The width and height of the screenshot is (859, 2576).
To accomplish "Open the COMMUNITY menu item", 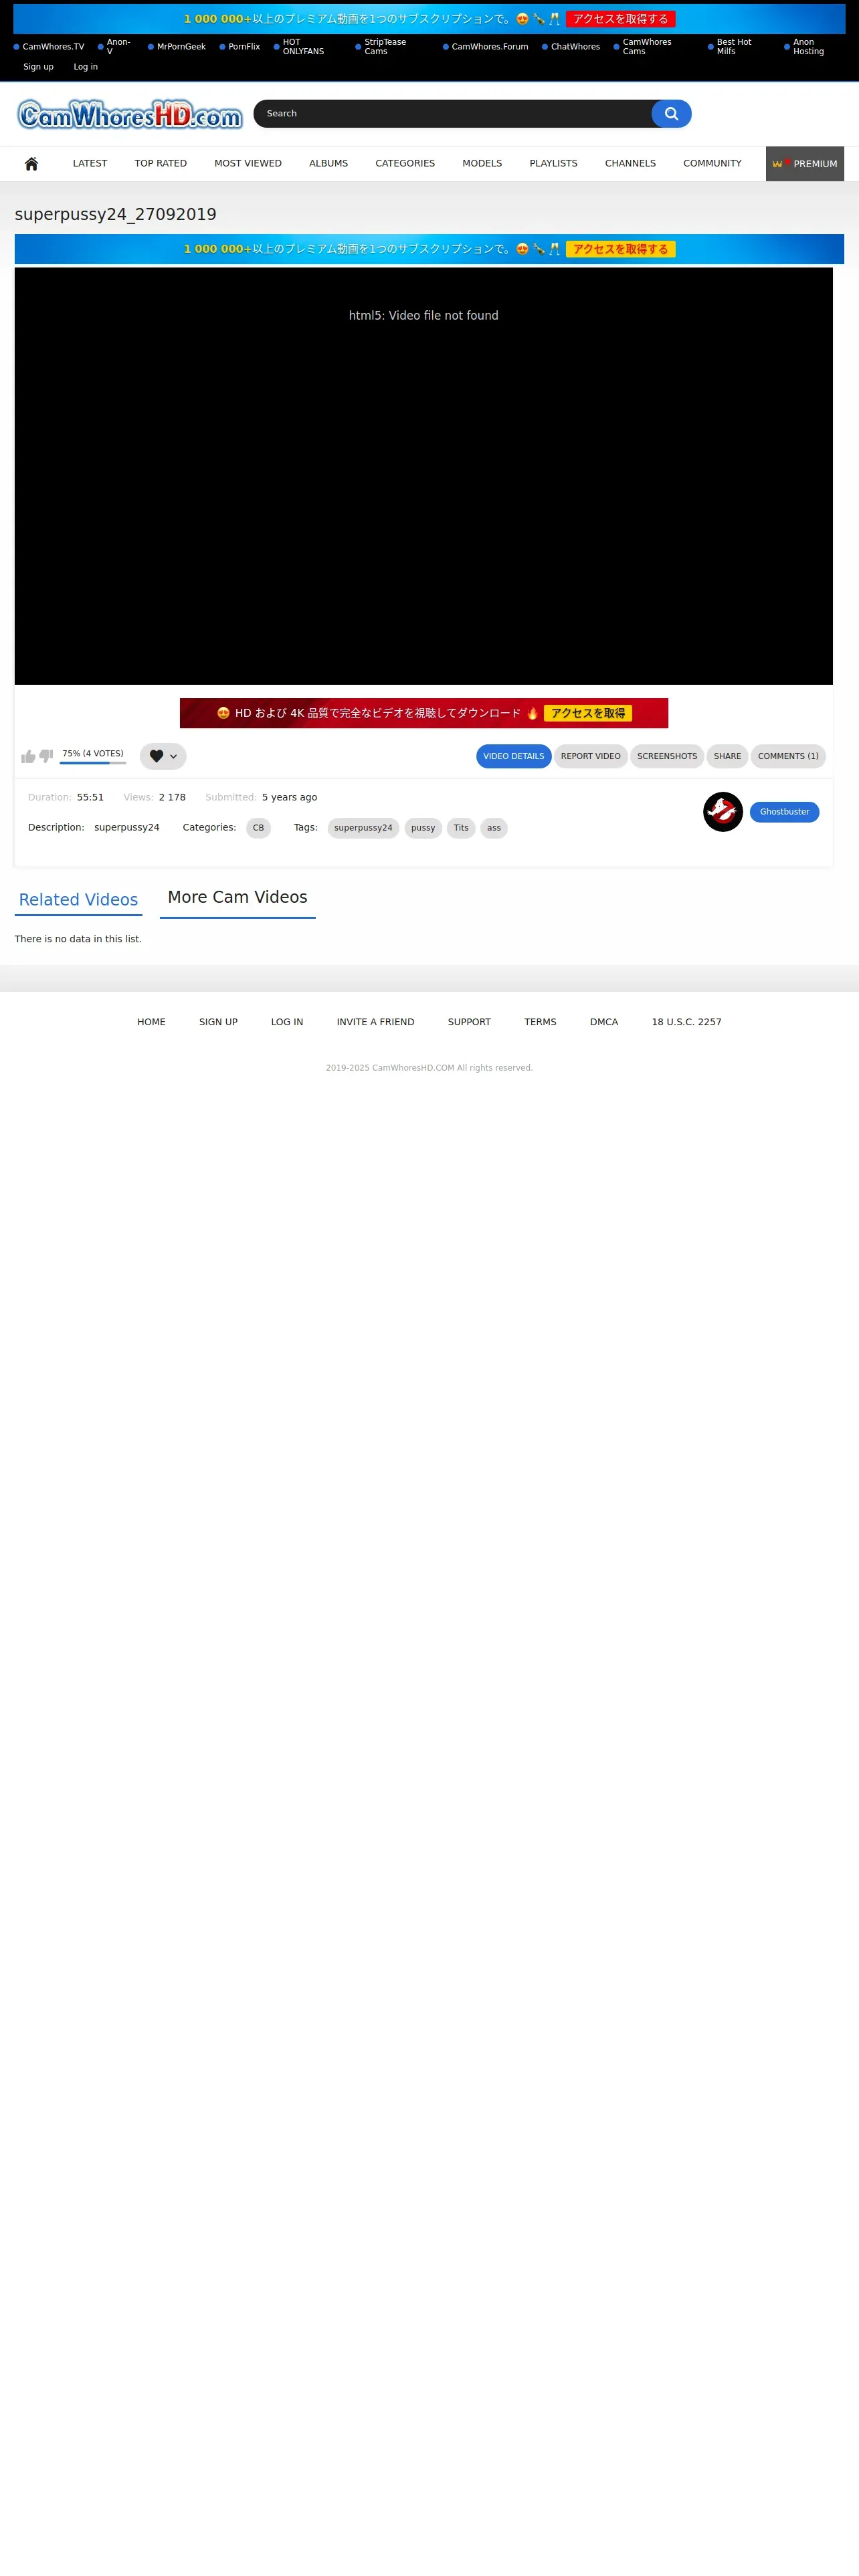I will (x=712, y=164).
